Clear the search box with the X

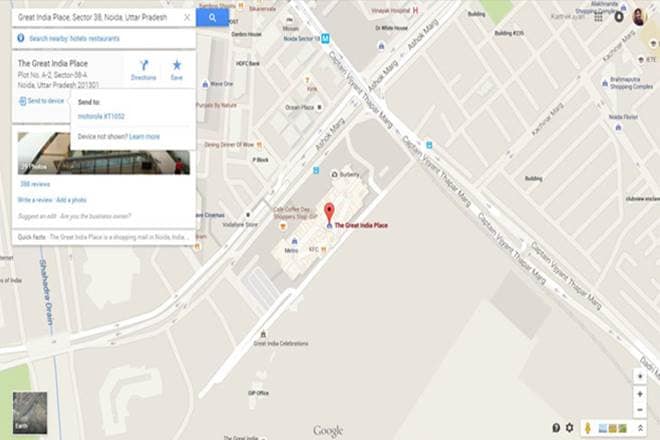tap(187, 17)
